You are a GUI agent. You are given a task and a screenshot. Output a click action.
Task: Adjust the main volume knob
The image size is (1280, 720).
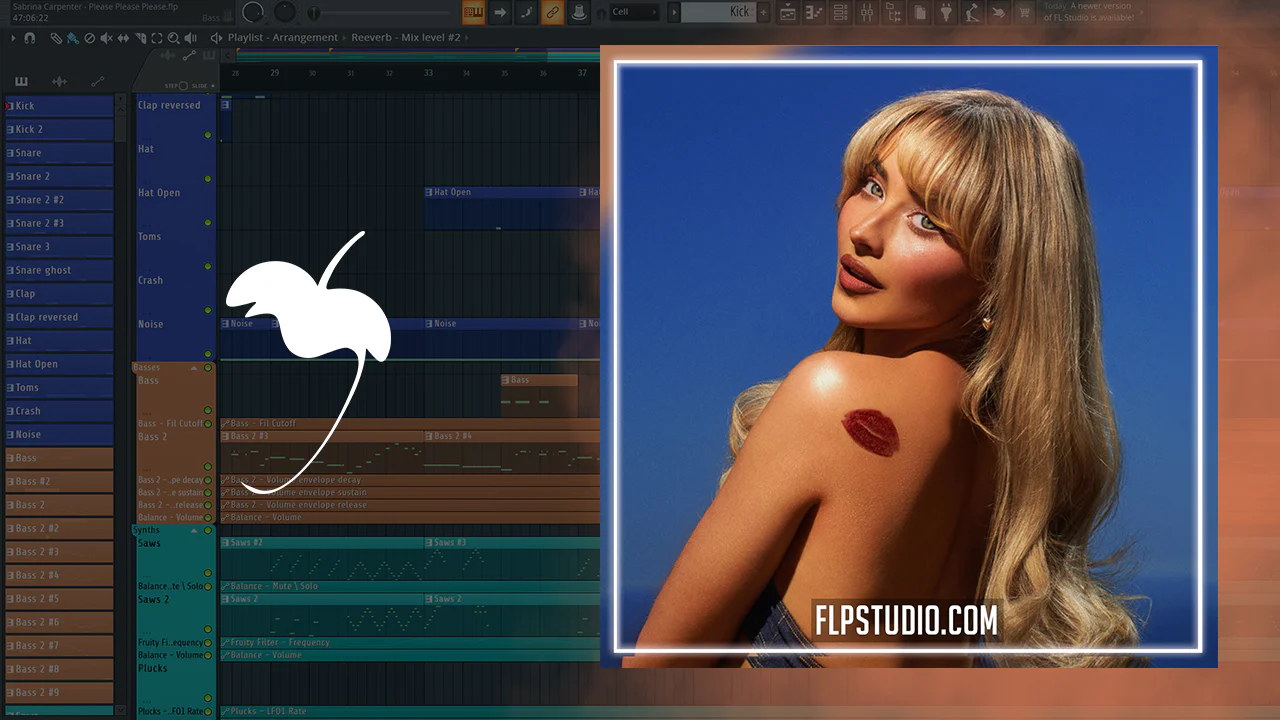click(x=254, y=12)
